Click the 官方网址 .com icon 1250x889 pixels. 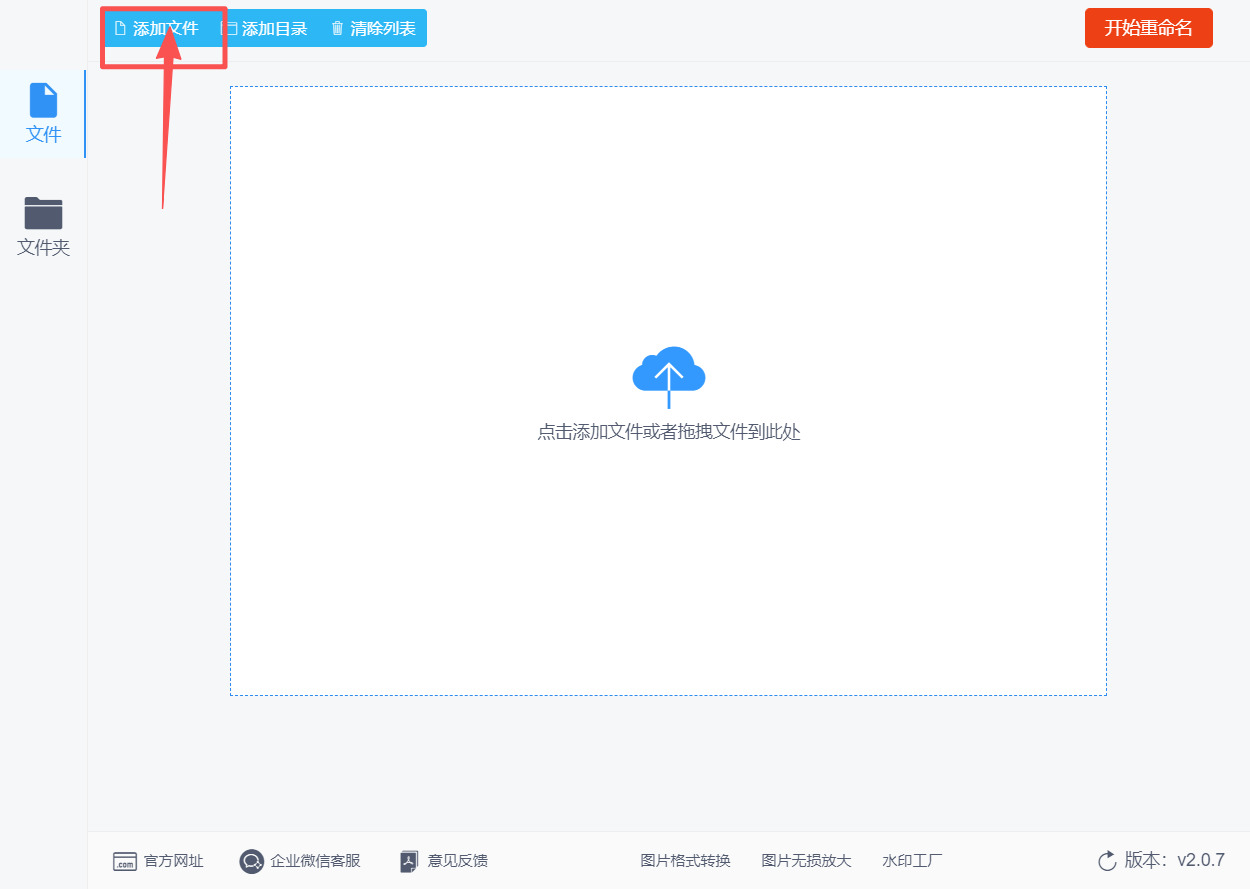[125, 862]
